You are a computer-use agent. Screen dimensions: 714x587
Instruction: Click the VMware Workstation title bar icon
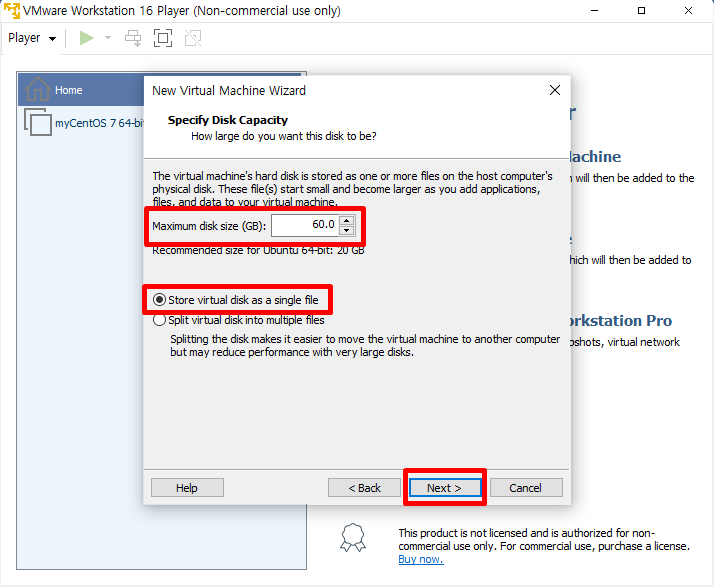(12, 10)
